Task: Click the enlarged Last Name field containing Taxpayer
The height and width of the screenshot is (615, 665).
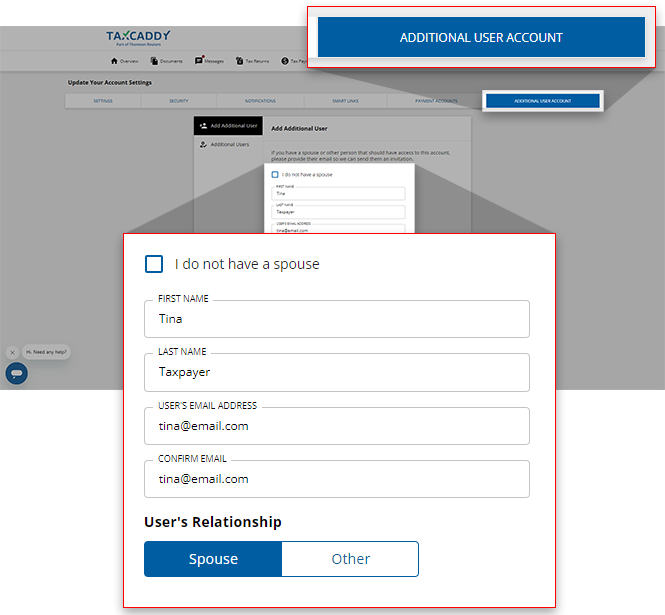Action: pyautogui.click(x=337, y=372)
